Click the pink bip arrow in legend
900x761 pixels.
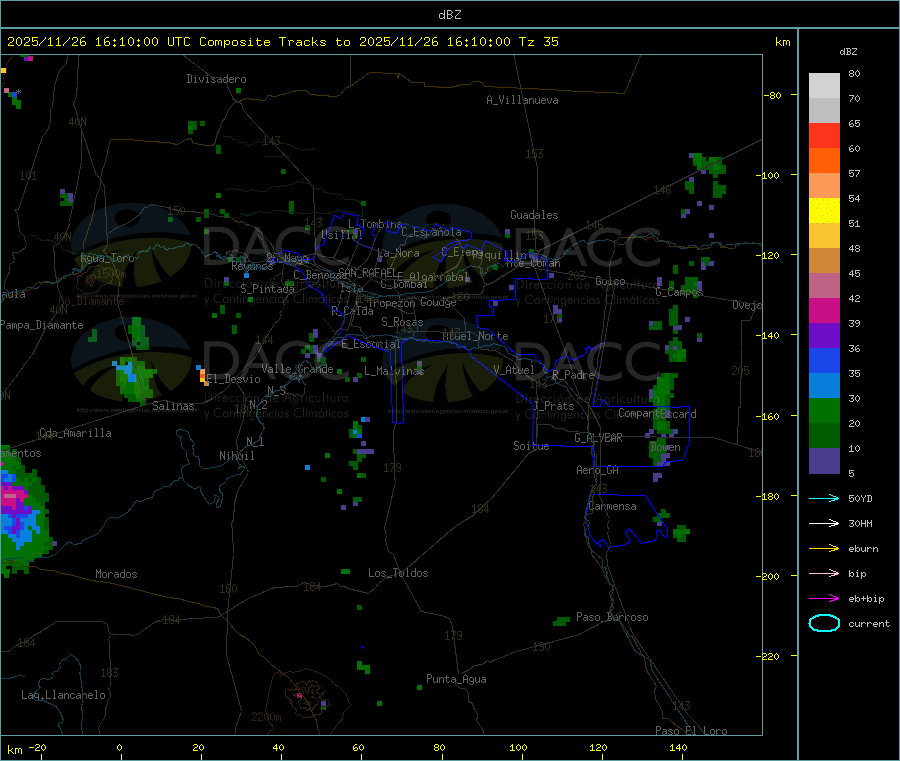[824, 573]
